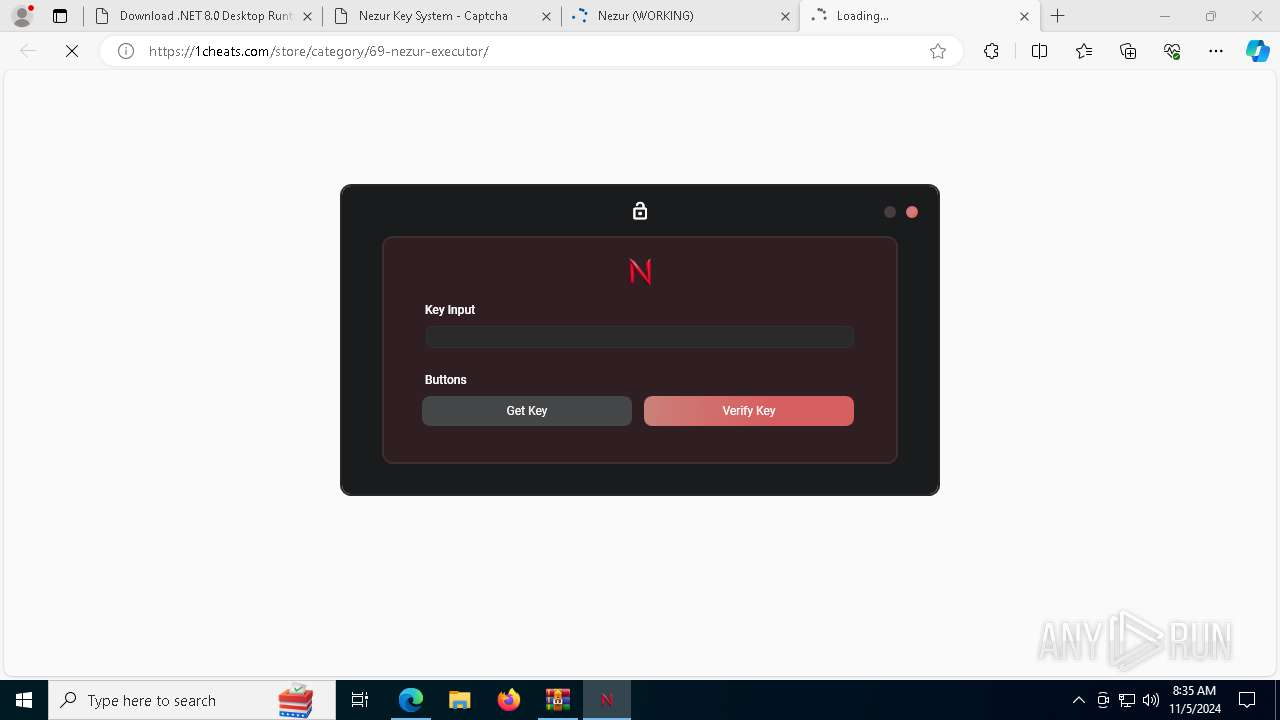Focus the Key Input text field
The image size is (1280, 720).
[640, 337]
